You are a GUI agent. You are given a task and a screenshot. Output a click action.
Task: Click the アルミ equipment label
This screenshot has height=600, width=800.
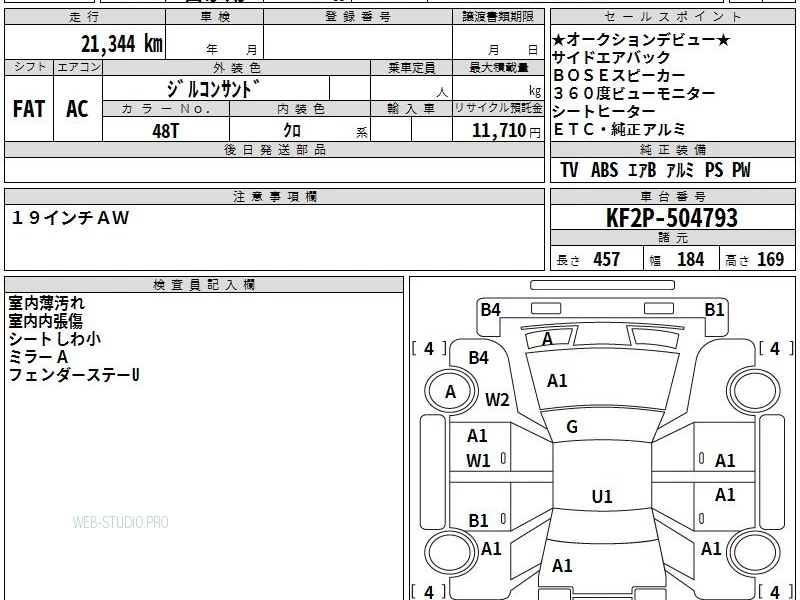tap(680, 170)
